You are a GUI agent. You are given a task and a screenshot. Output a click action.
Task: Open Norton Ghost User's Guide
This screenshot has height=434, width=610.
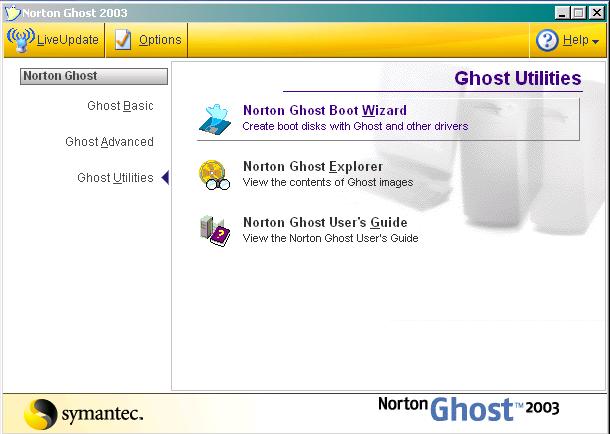[x=325, y=222]
